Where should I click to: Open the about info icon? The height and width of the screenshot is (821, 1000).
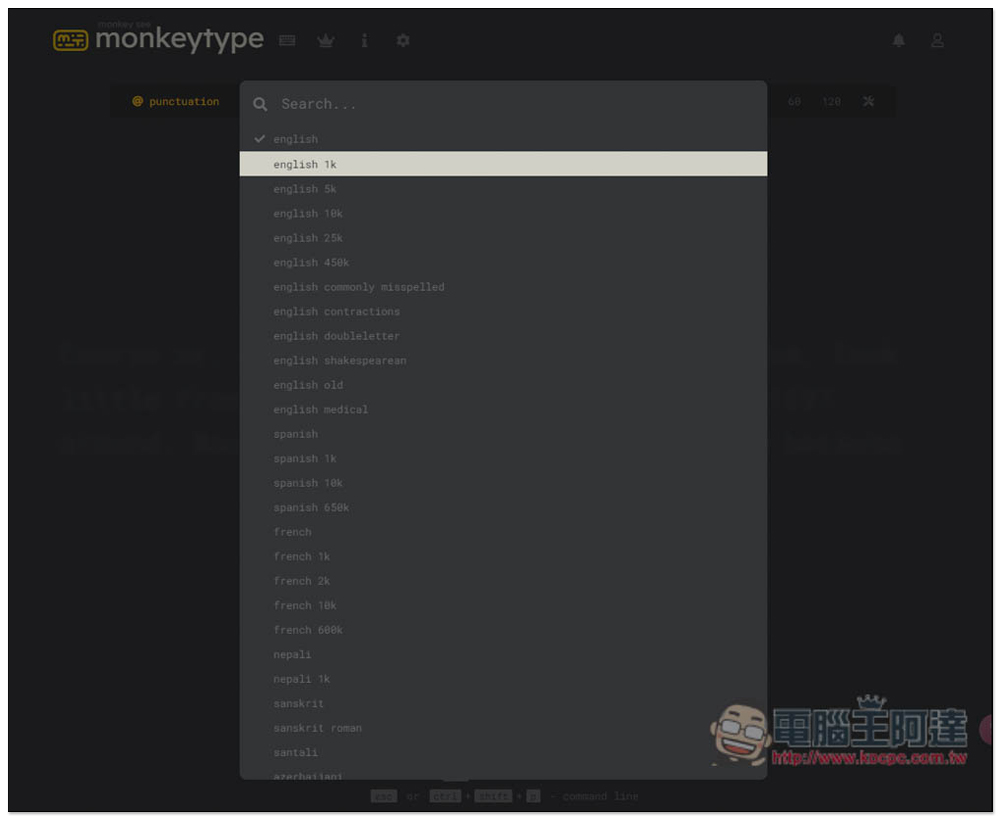pos(364,41)
